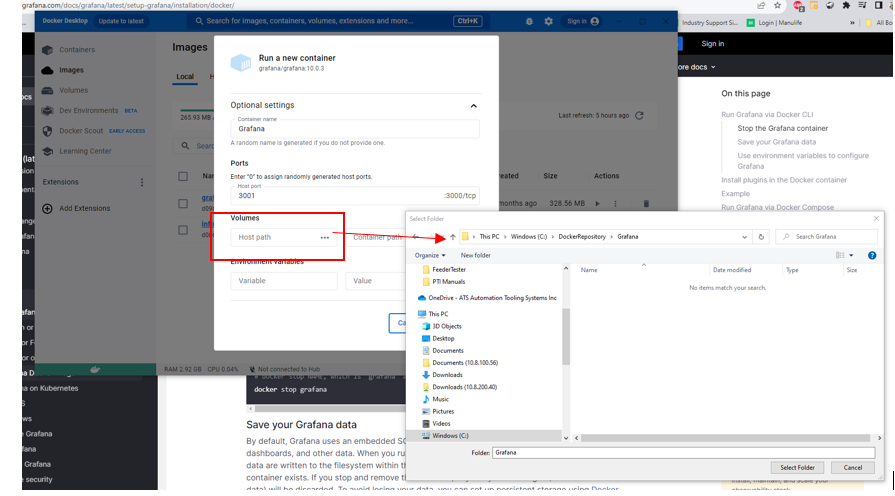895x496 pixels.
Task: Open help in Select Folder dialog
Action: tap(872, 255)
